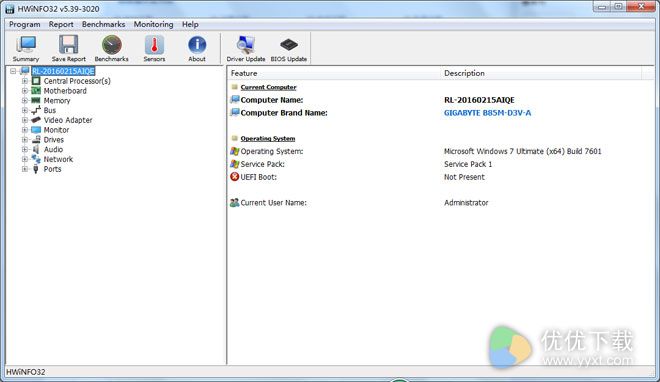
Task: Select the Microsoft Windows 7 Ultimate value
Action: pyautogui.click(x=523, y=151)
